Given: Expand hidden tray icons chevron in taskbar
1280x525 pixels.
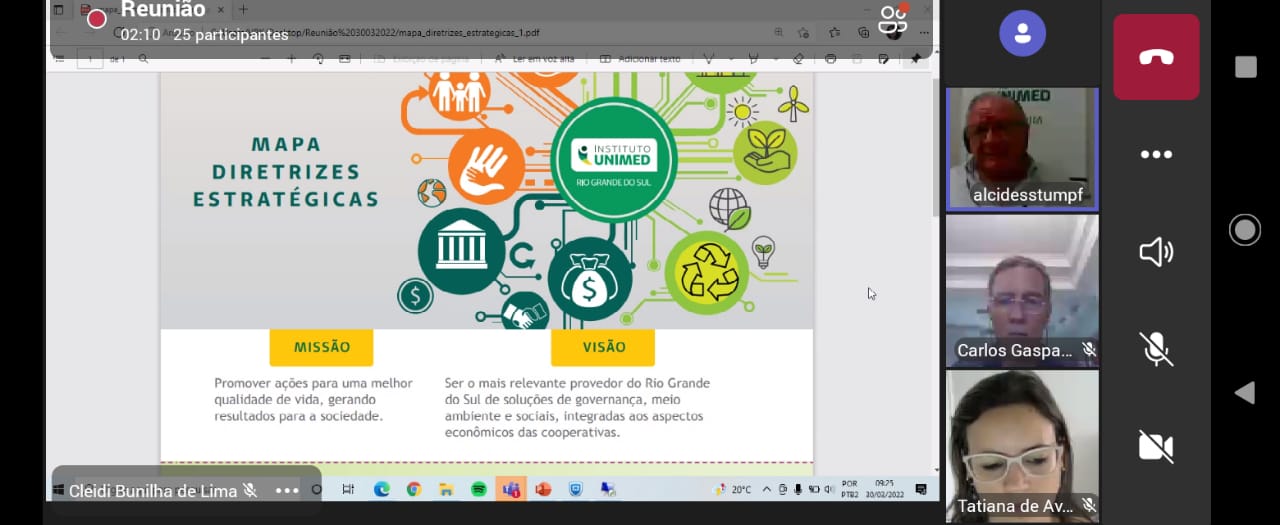Looking at the screenshot, I should coord(766,490).
